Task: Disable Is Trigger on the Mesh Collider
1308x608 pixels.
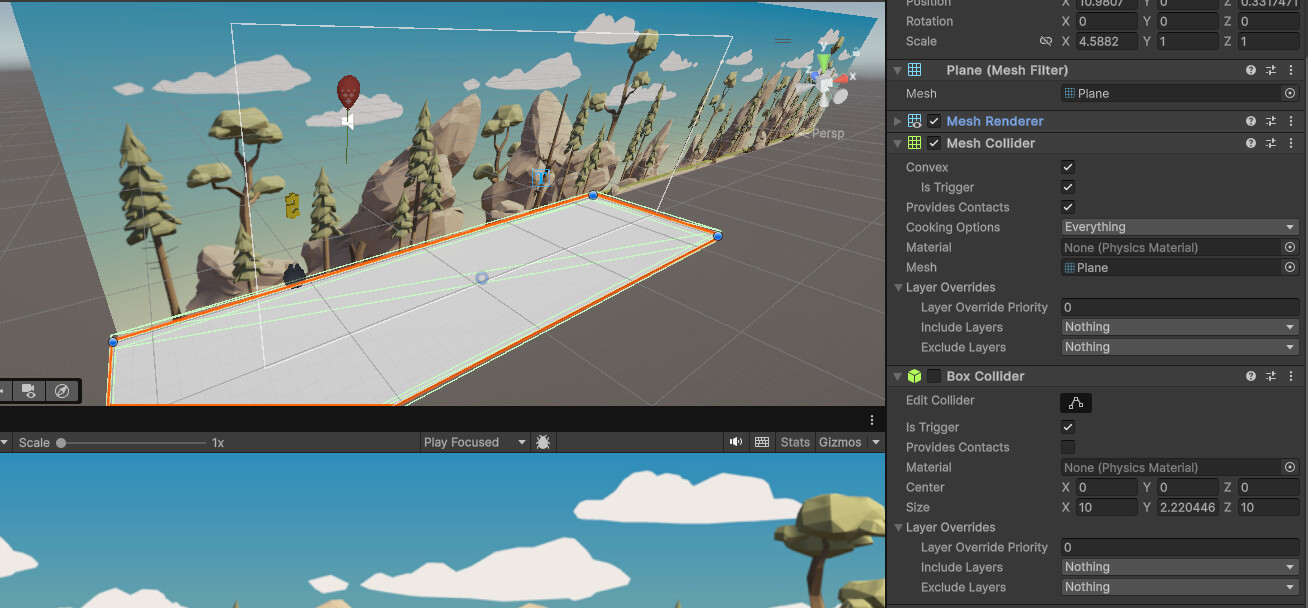Action: pyautogui.click(x=1067, y=187)
